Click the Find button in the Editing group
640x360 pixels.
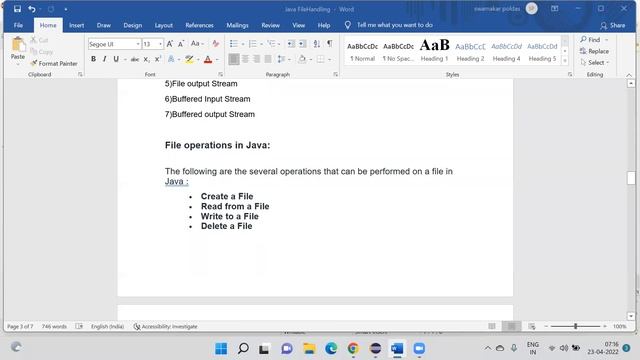(x=591, y=40)
